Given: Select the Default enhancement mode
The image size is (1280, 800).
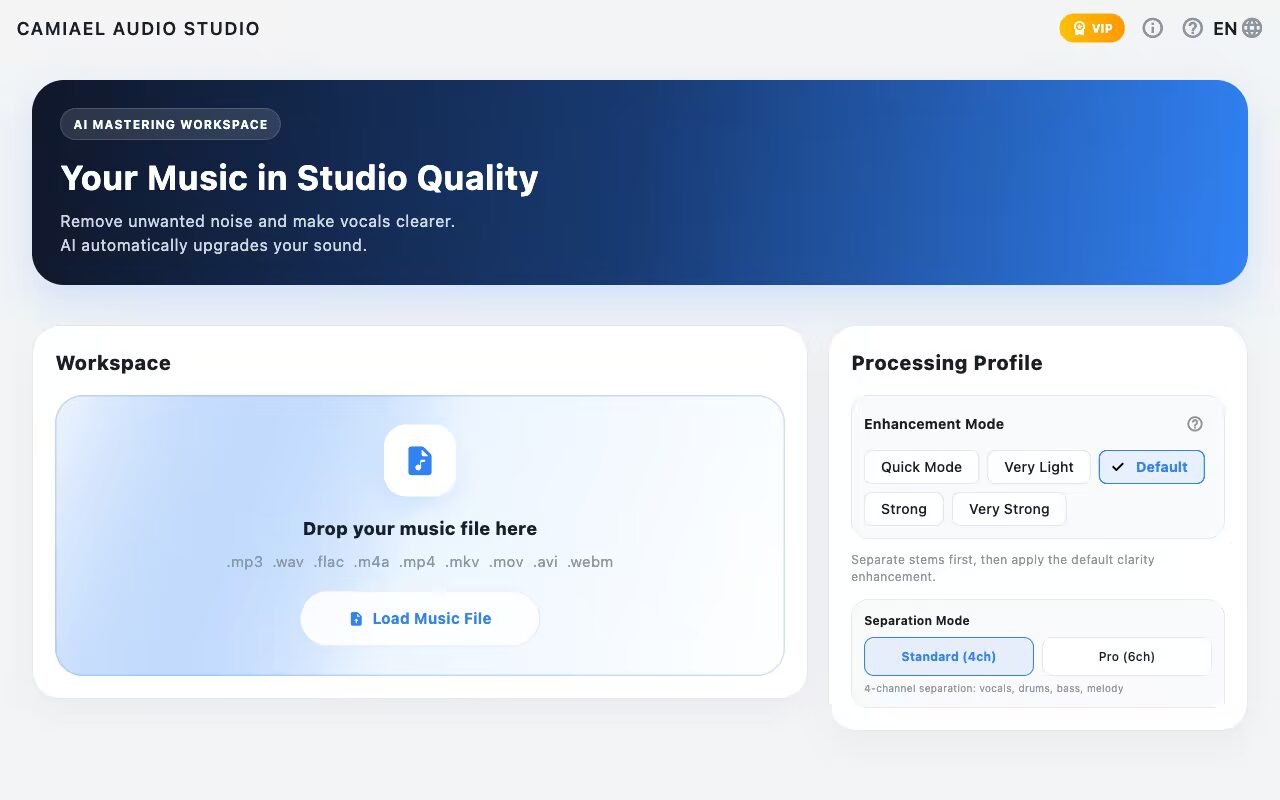Looking at the screenshot, I should click(1151, 467).
